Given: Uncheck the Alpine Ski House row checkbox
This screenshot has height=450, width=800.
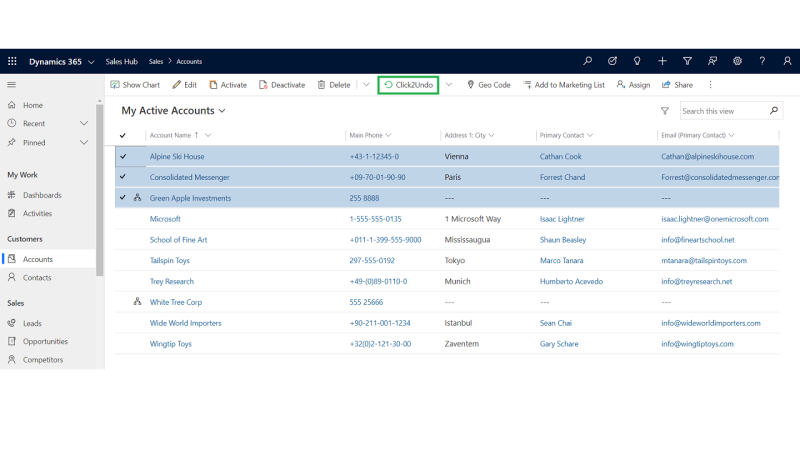Looking at the screenshot, I should point(123,156).
